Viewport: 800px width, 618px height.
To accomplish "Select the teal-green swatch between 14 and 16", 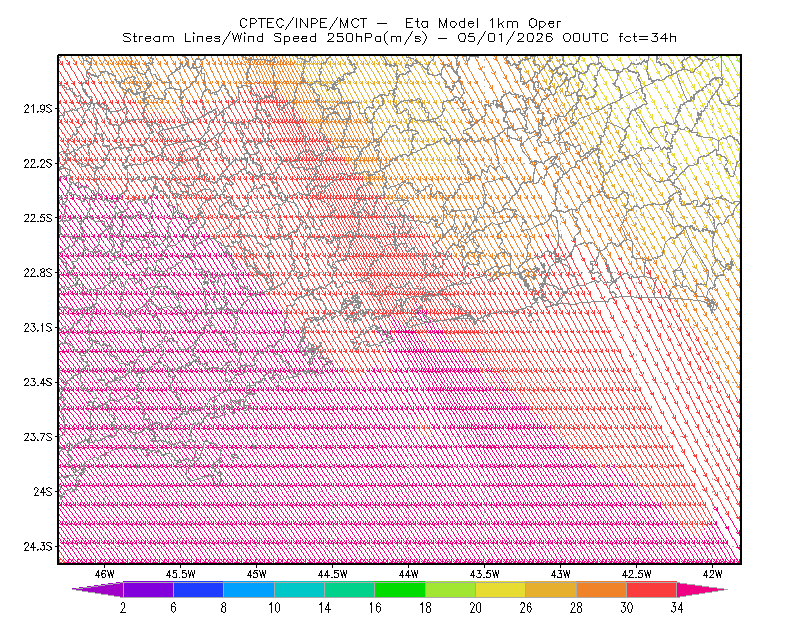I will coord(349,589).
